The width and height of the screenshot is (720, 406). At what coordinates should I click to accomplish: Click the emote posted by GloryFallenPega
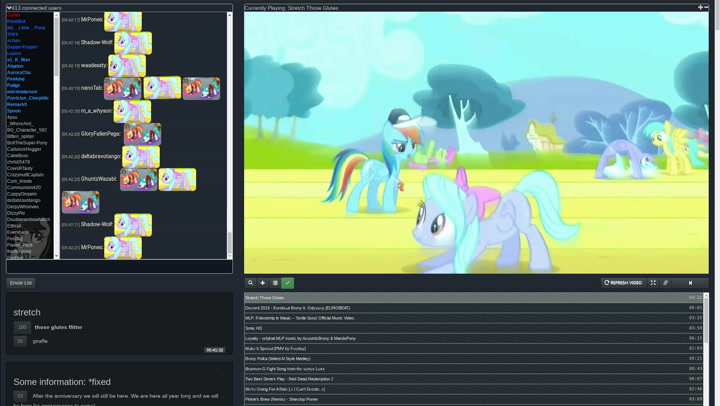142,134
